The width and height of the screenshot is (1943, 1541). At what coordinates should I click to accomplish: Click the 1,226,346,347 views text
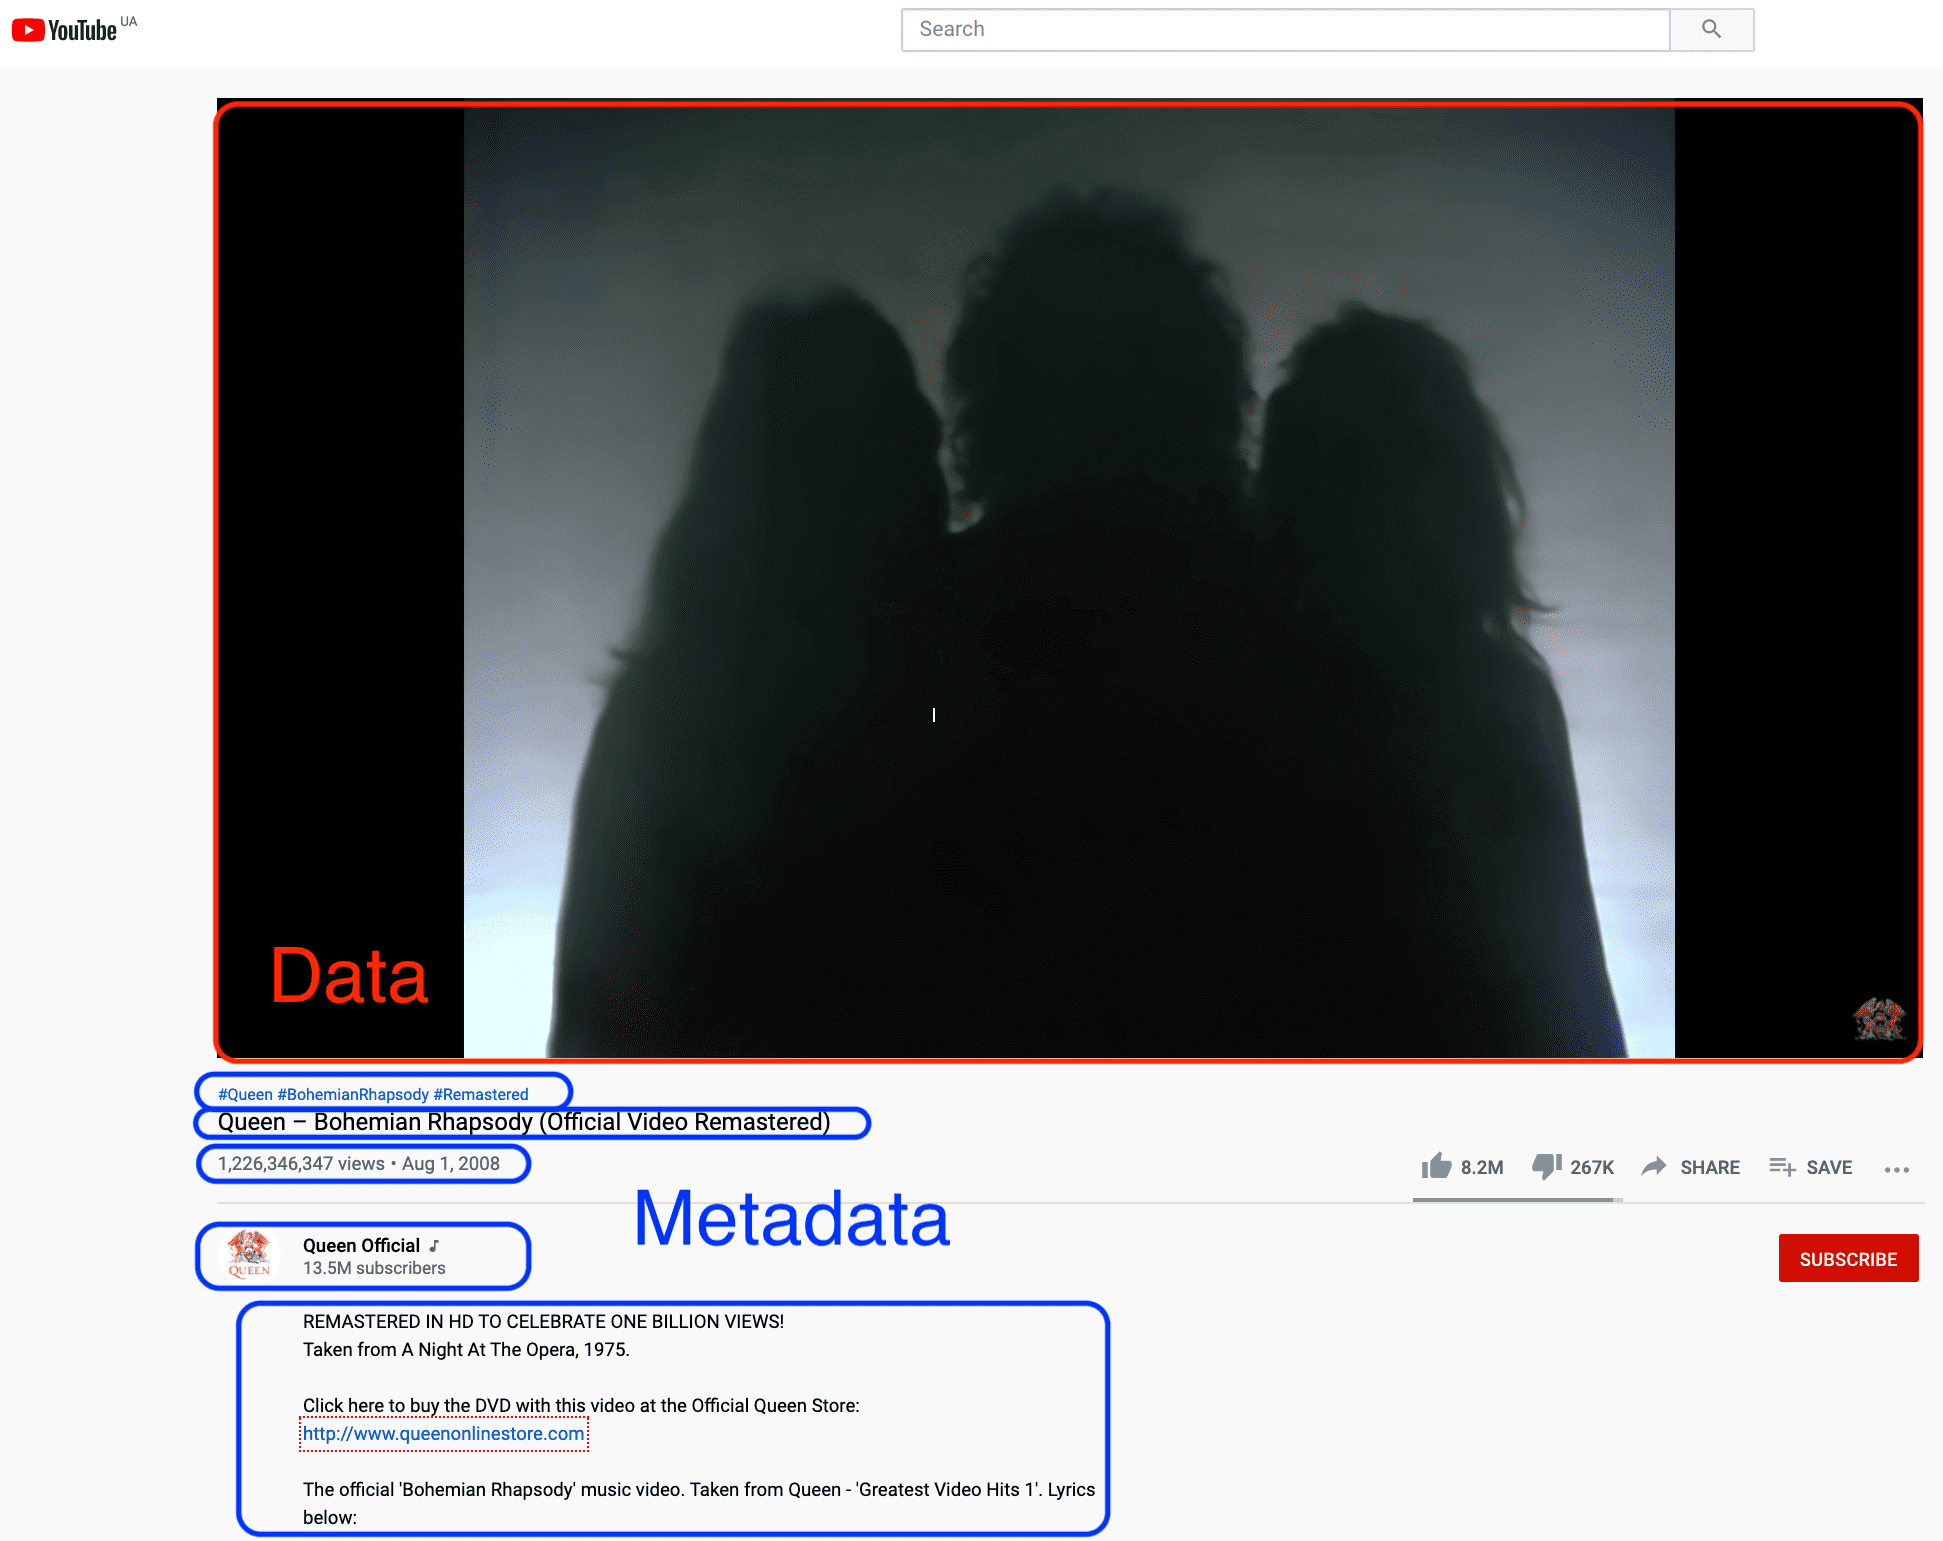301,1163
